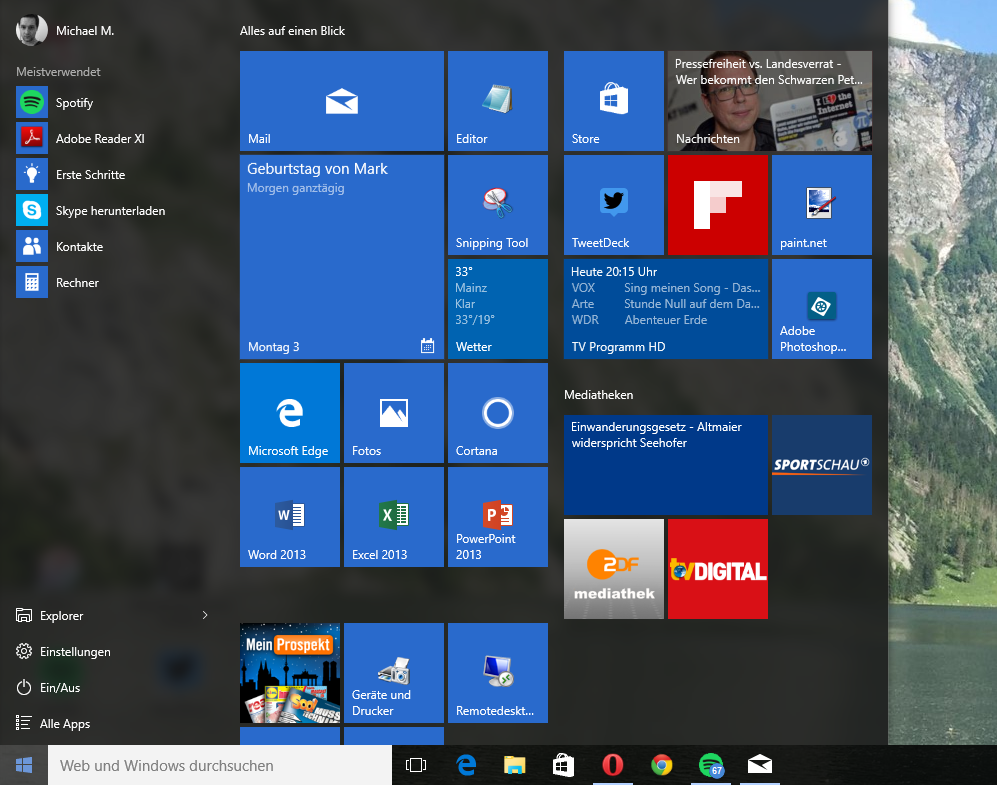The height and width of the screenshot is (785, 997).
Task: Launch the Store tile
Action: point(614,100)
